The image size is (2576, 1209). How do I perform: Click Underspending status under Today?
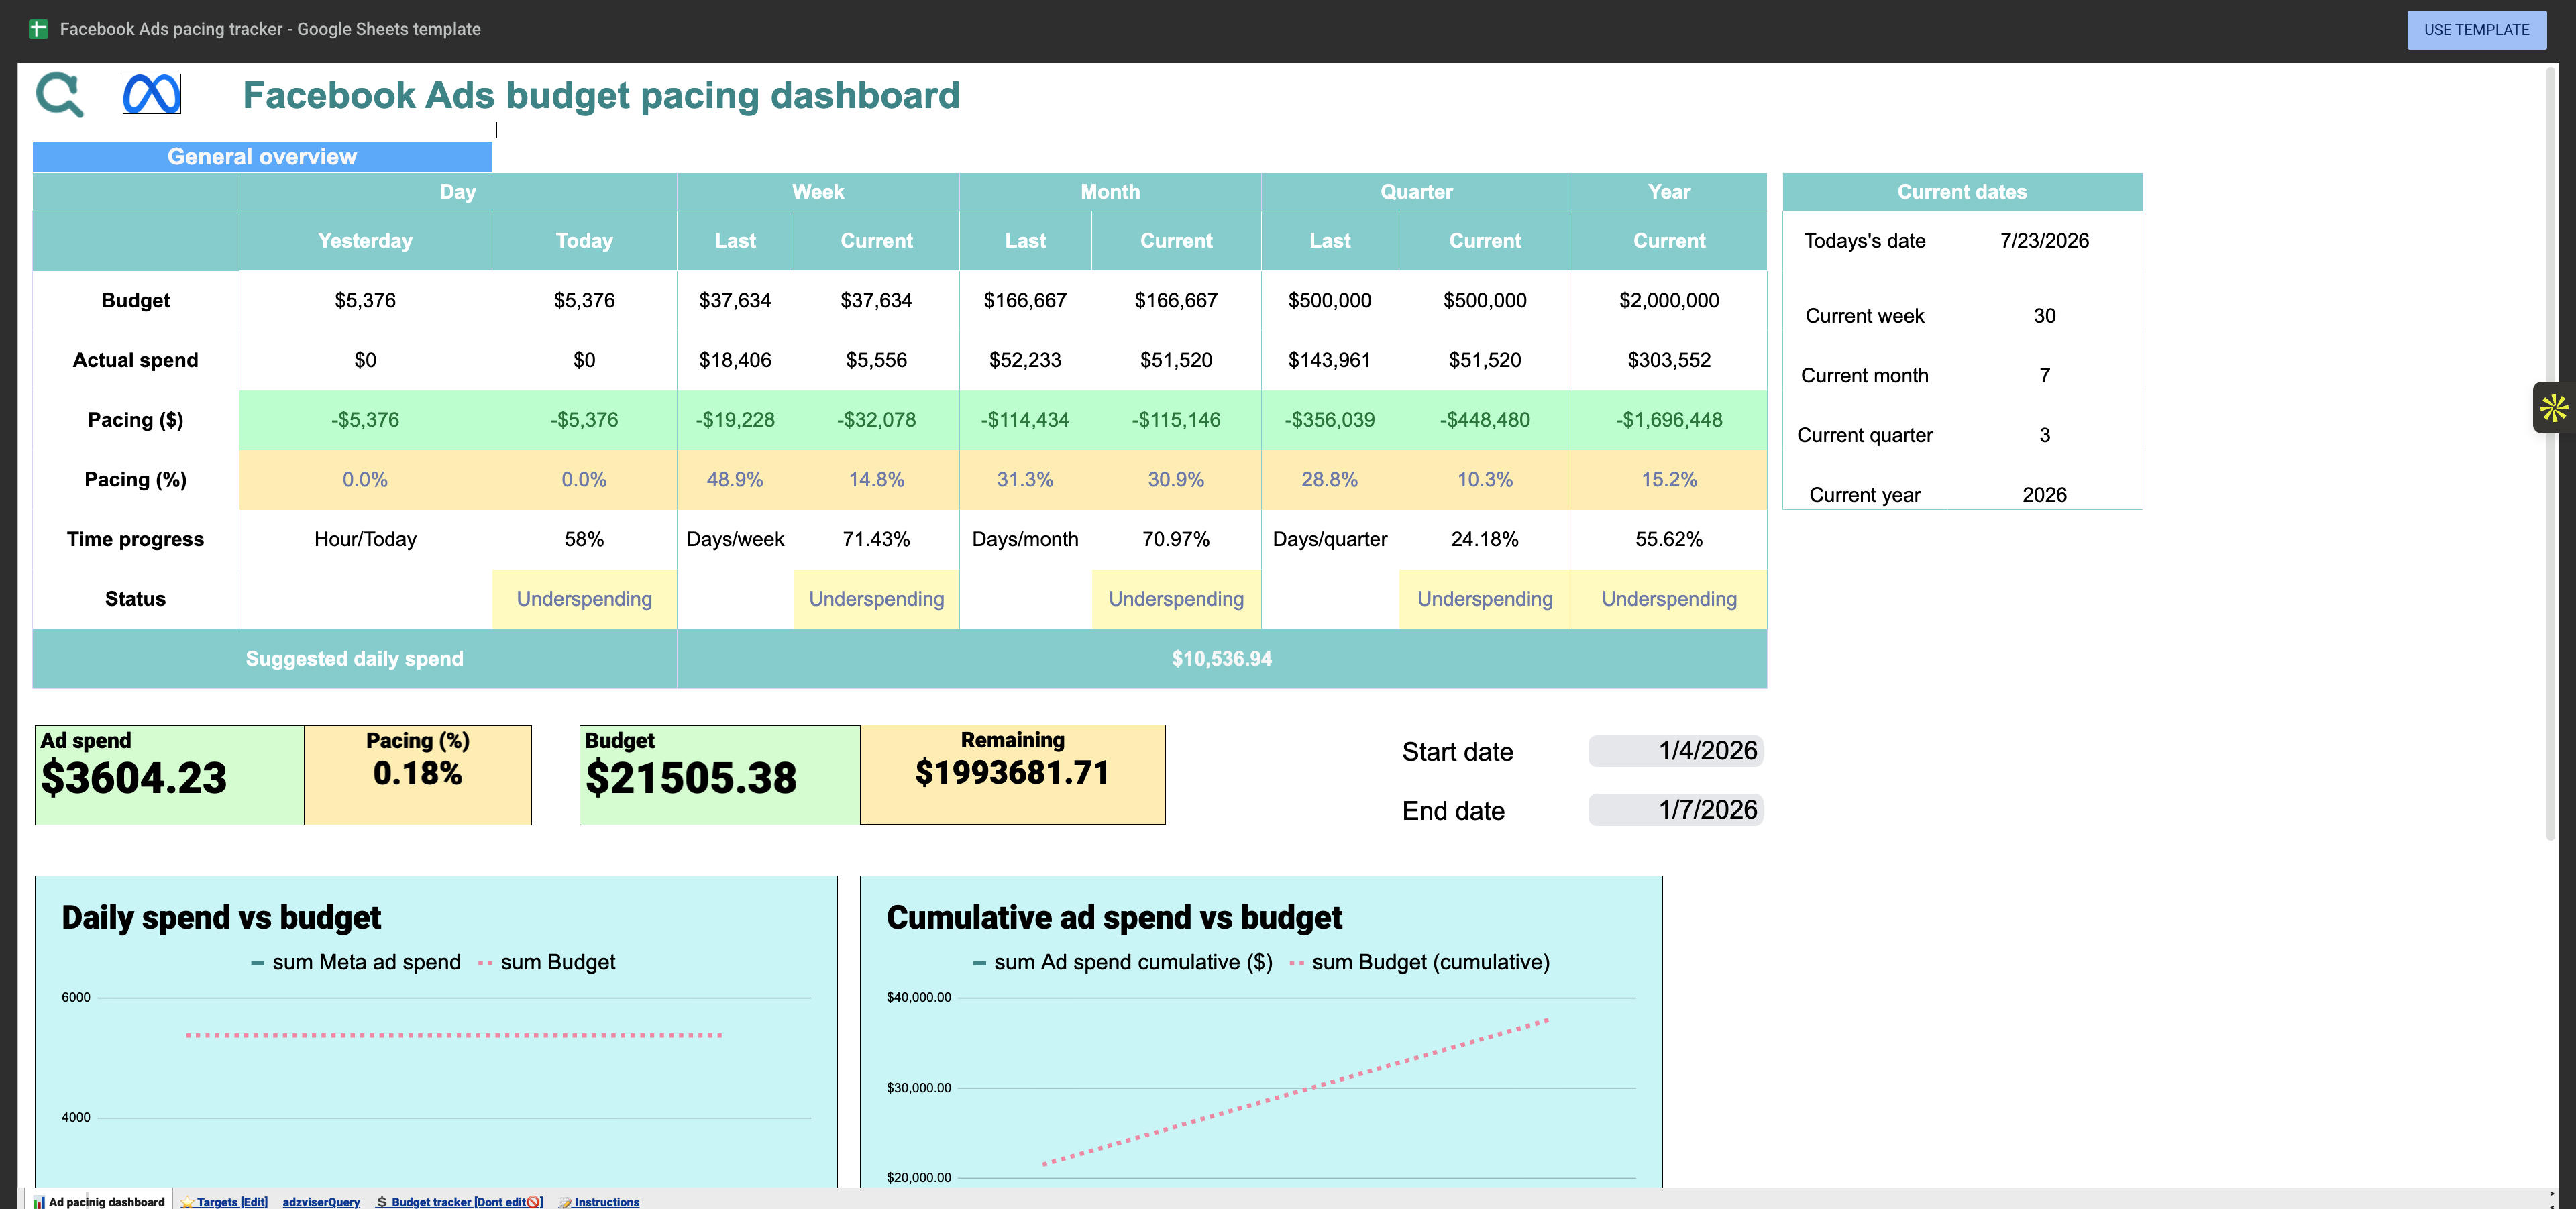tap(584, 599)
